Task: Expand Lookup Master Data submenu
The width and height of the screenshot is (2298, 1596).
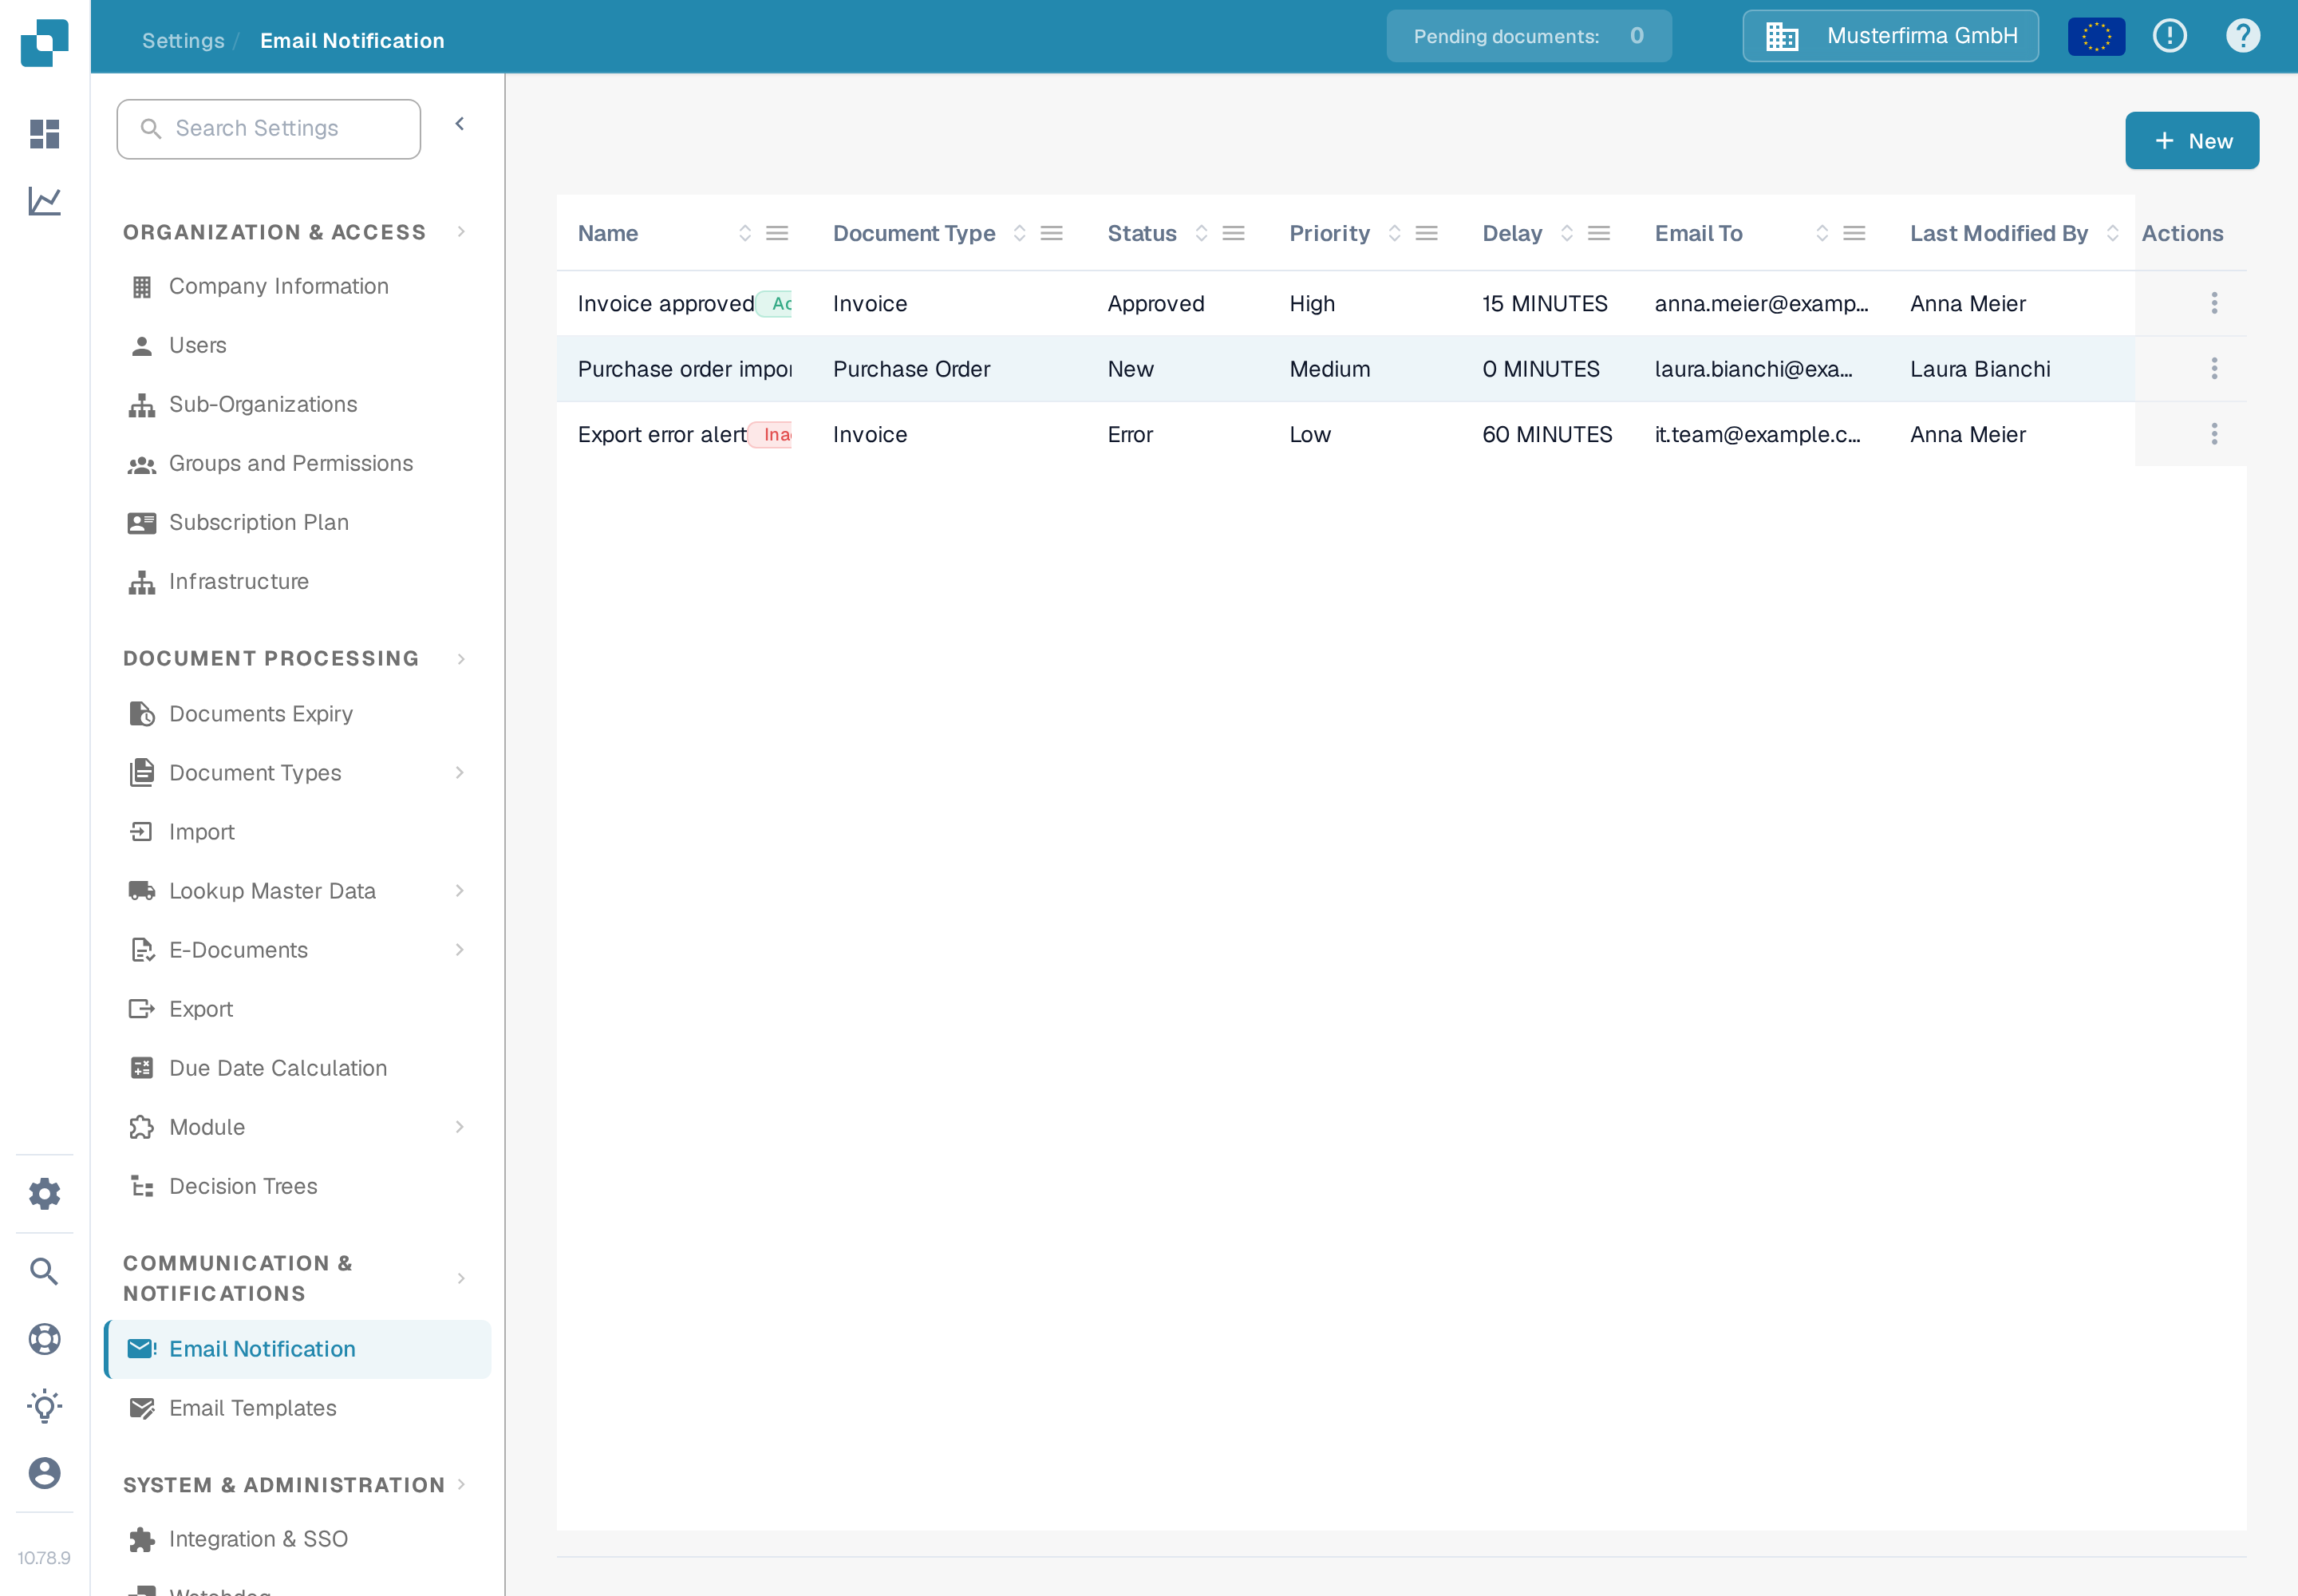Action: (x=460, y=891)
